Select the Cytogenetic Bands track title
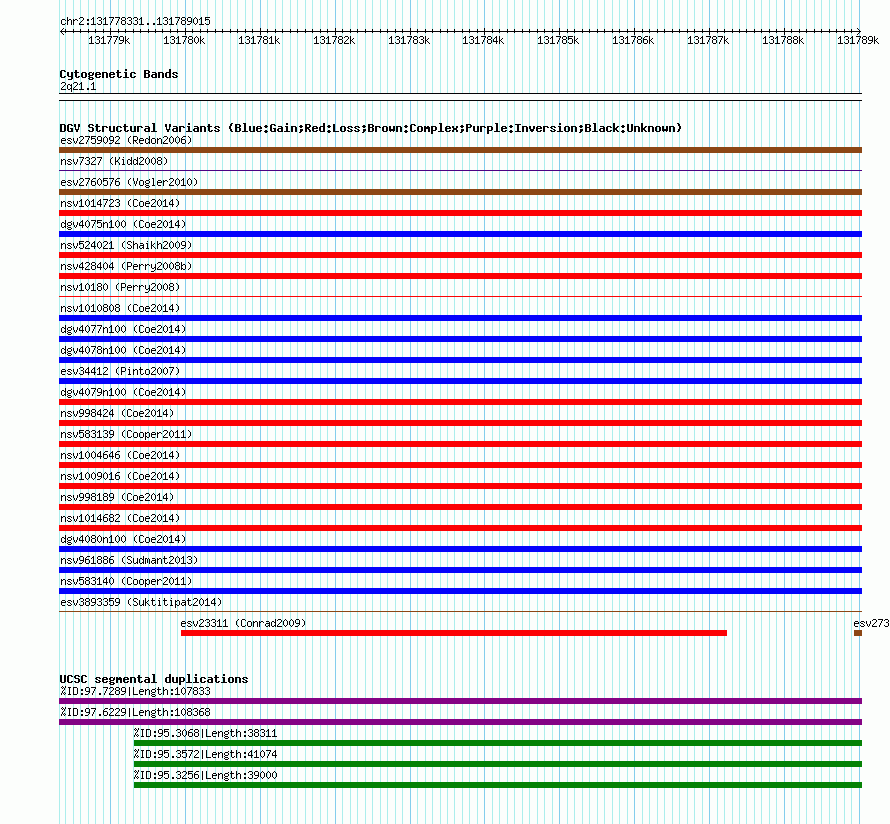The width and height of the screenshot is (890, 824). (x=119, y=74)
